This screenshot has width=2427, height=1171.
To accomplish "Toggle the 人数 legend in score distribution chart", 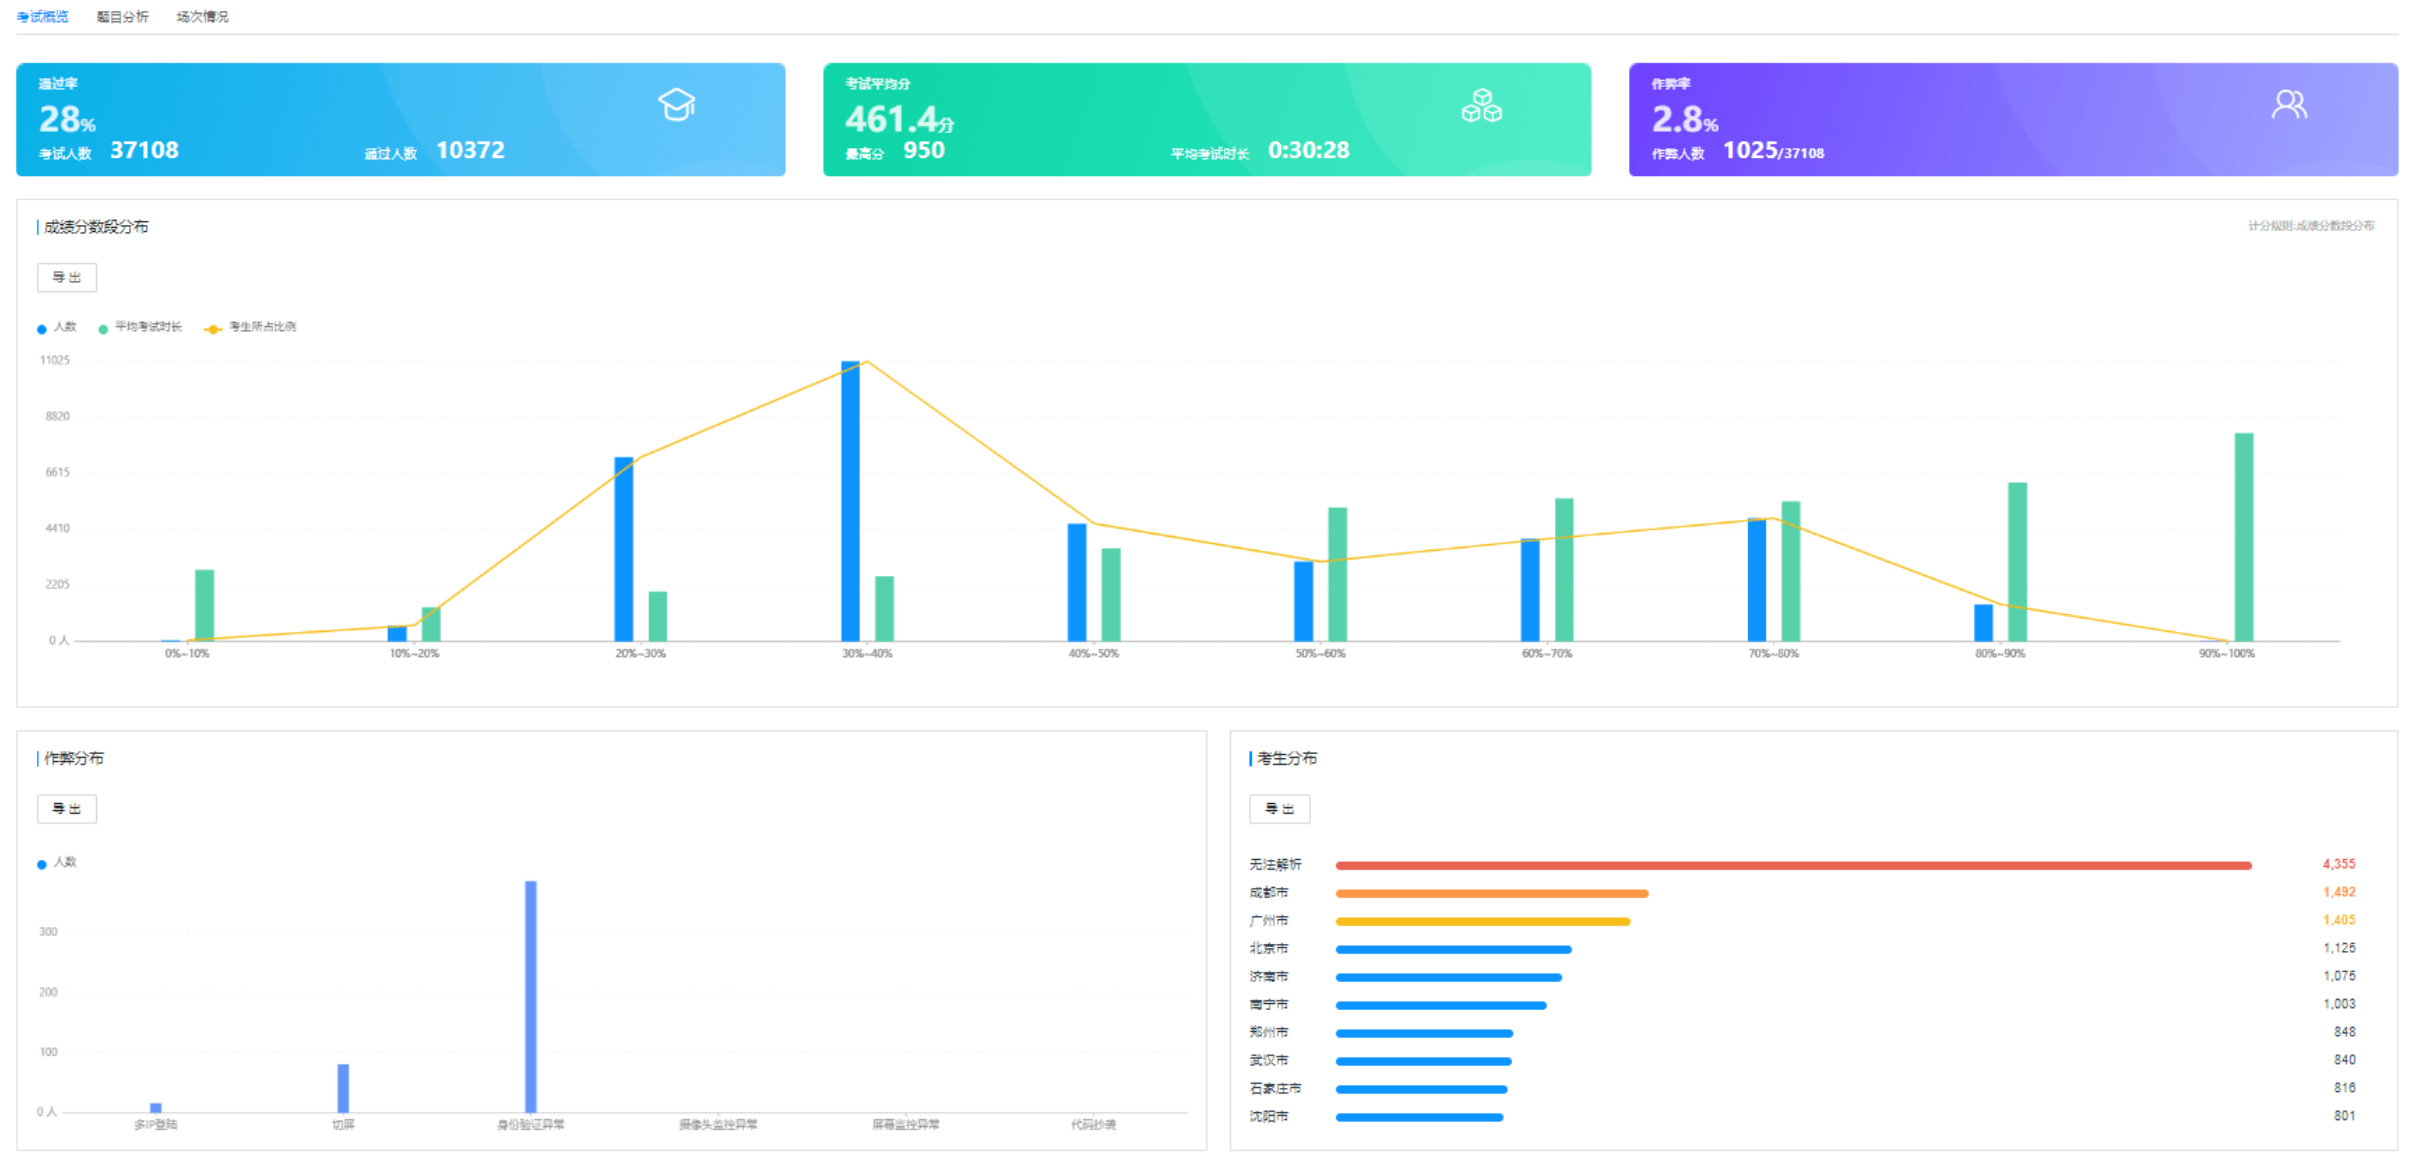I will click(x=58, y=328).
